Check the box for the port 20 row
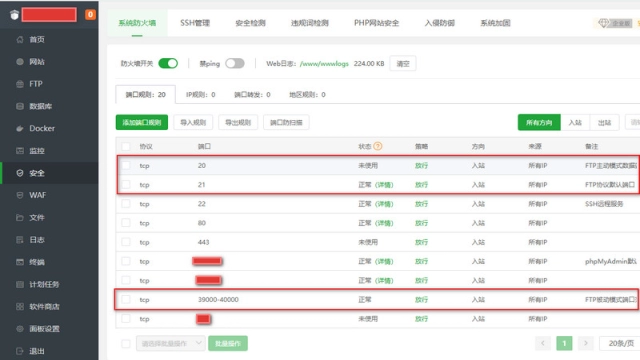 click(x=126, y=165)
